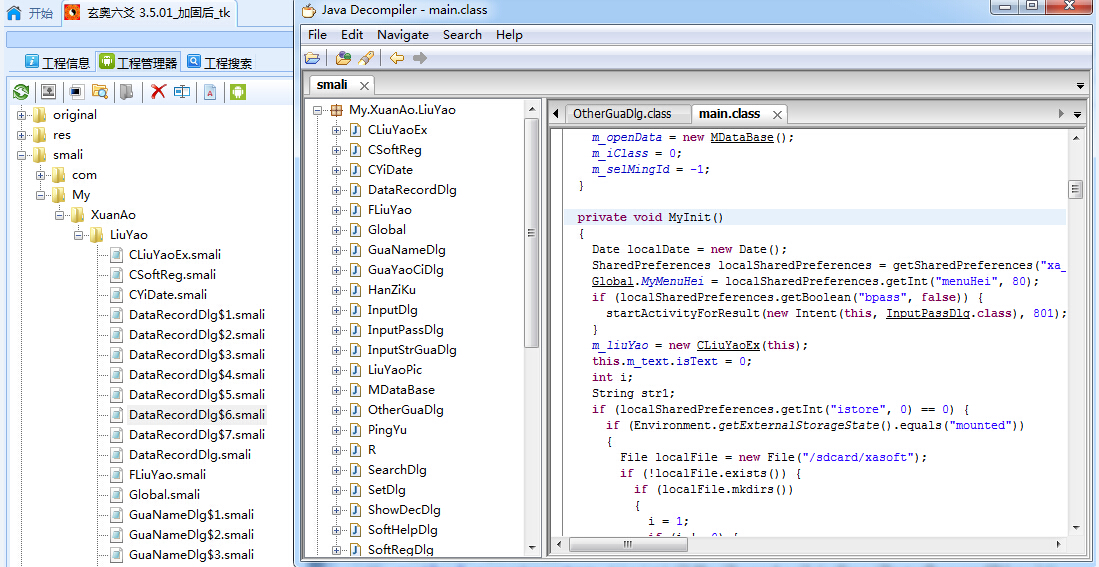This screenshot has width=1099, height=567.
Task: Select CSoftReg.smali file in project tree
Action: [x=172, y=275]
